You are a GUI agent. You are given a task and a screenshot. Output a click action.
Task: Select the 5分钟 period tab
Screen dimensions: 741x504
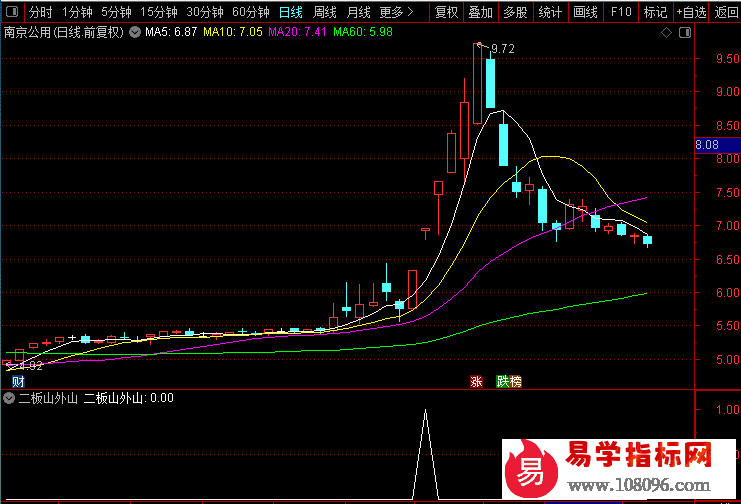116,12
